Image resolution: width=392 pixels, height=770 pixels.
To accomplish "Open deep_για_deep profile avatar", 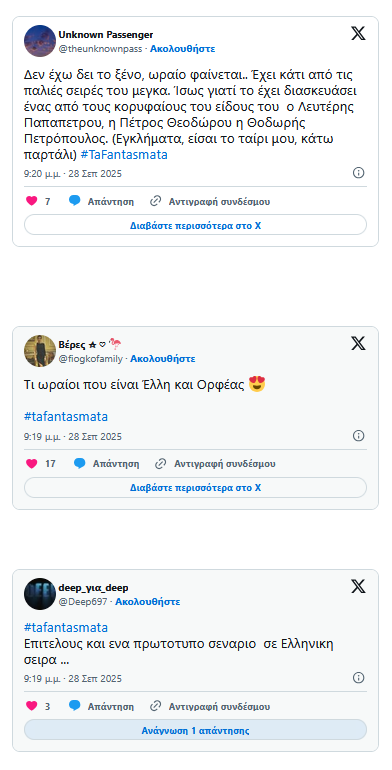I will click(40, 594).
